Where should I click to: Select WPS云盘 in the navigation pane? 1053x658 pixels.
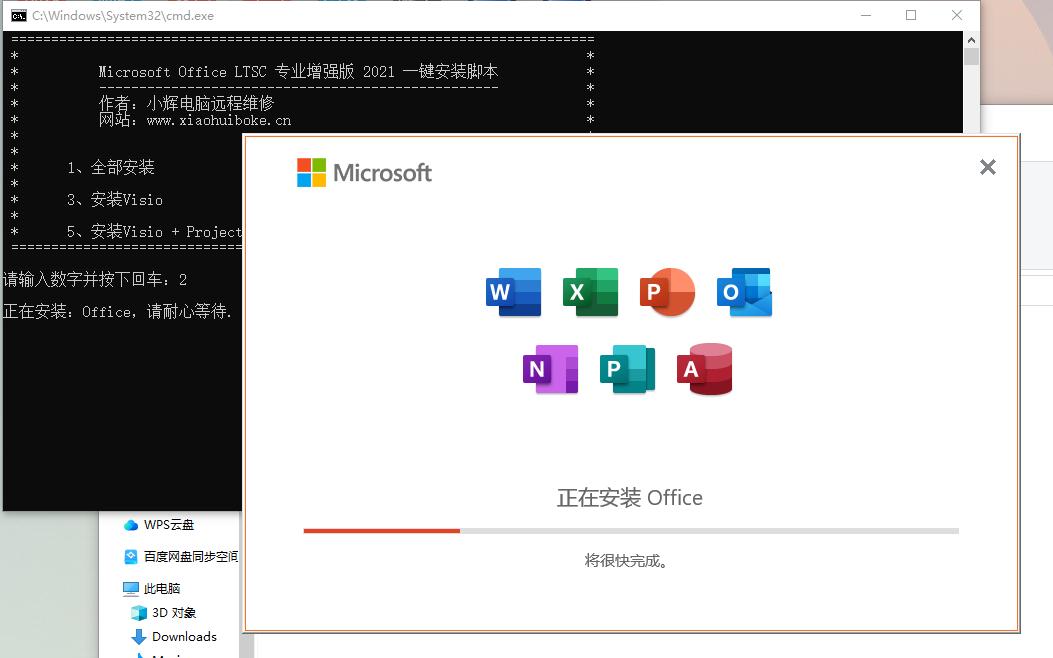pos(168,525)
